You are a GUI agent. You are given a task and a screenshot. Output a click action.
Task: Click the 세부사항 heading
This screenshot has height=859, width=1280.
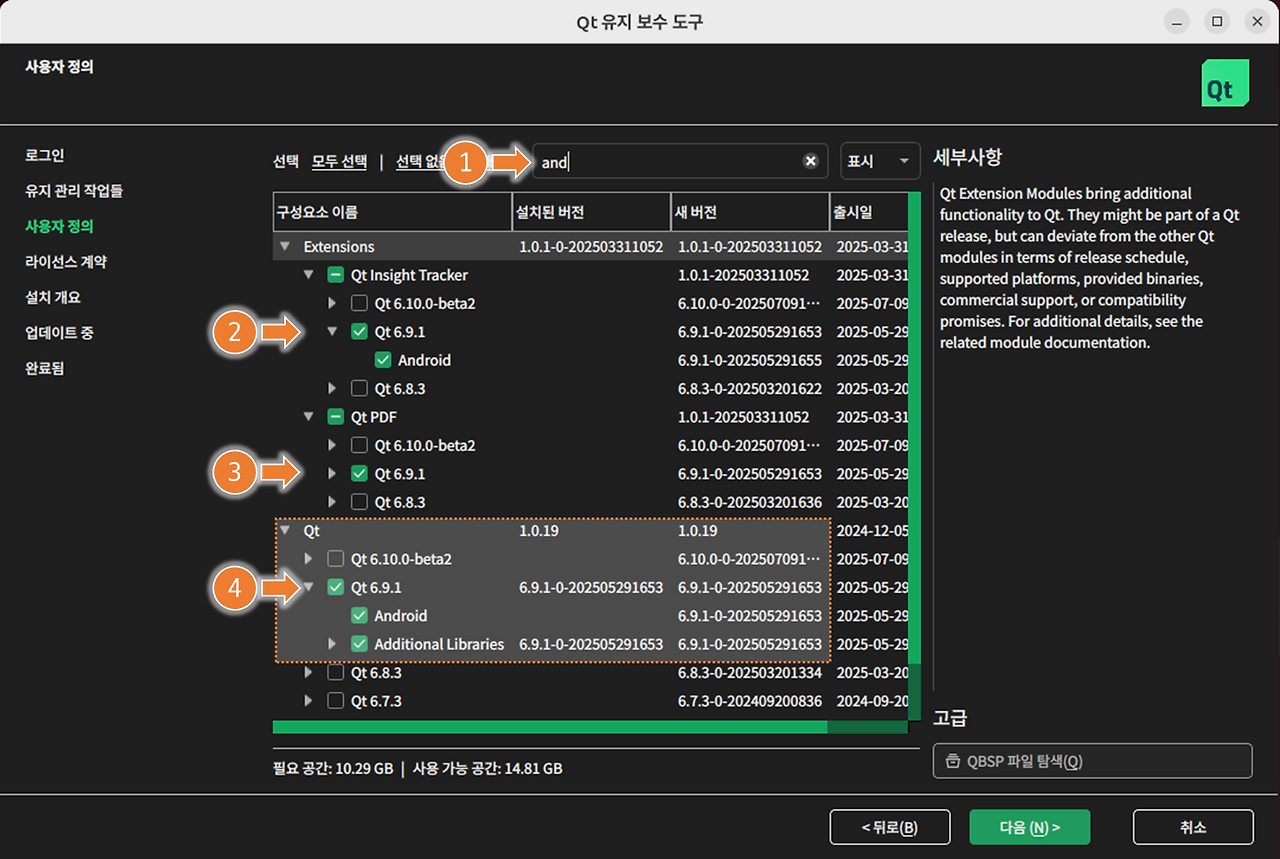967,156
